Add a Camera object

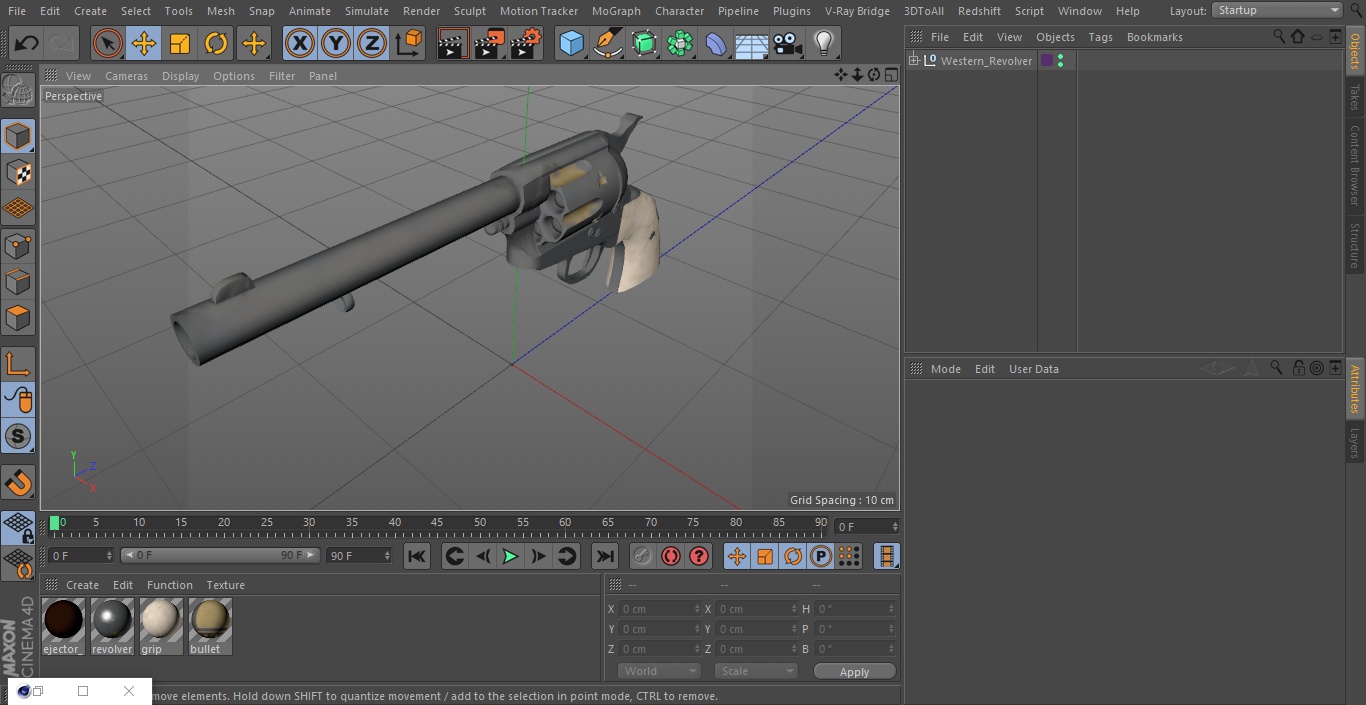point(787,43)
